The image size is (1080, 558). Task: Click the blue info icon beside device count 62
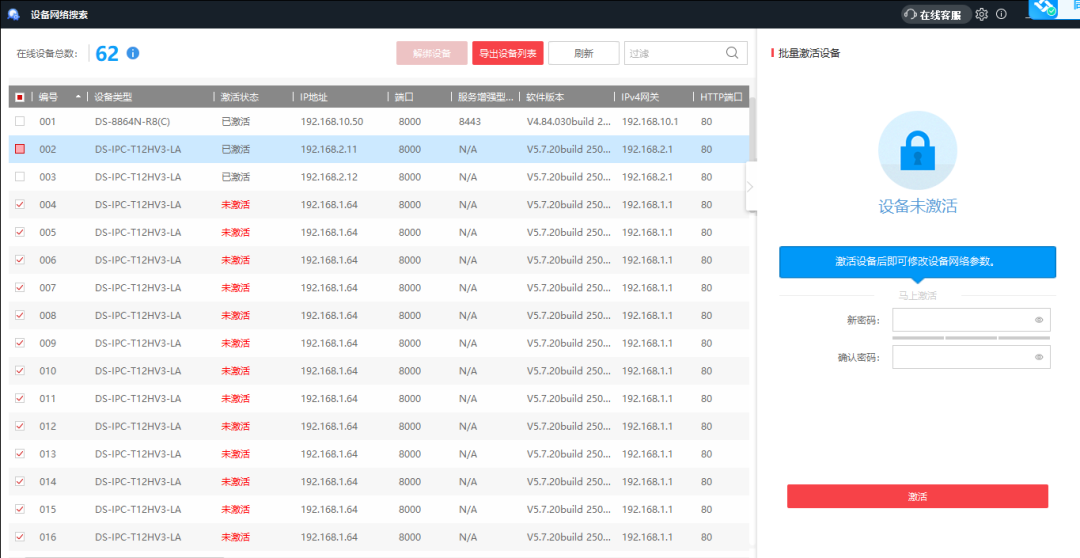click(x=133, y=53)
